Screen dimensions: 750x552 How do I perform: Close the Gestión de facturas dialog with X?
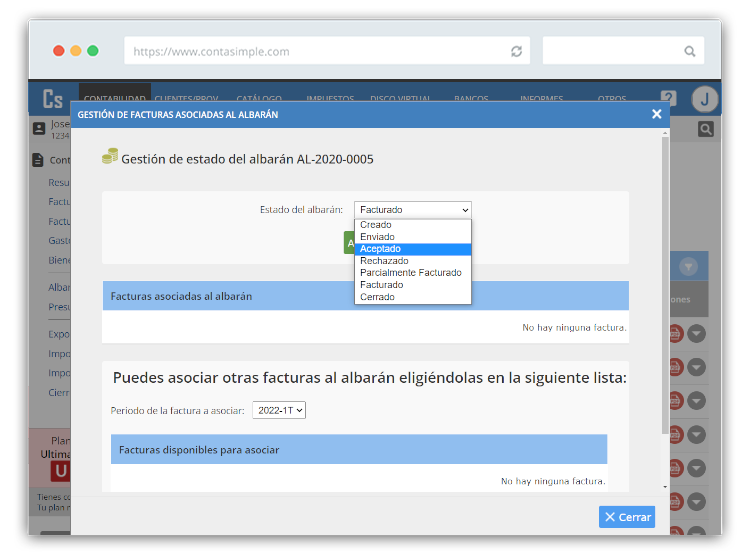pyautogui.click(x=656, y=114)
